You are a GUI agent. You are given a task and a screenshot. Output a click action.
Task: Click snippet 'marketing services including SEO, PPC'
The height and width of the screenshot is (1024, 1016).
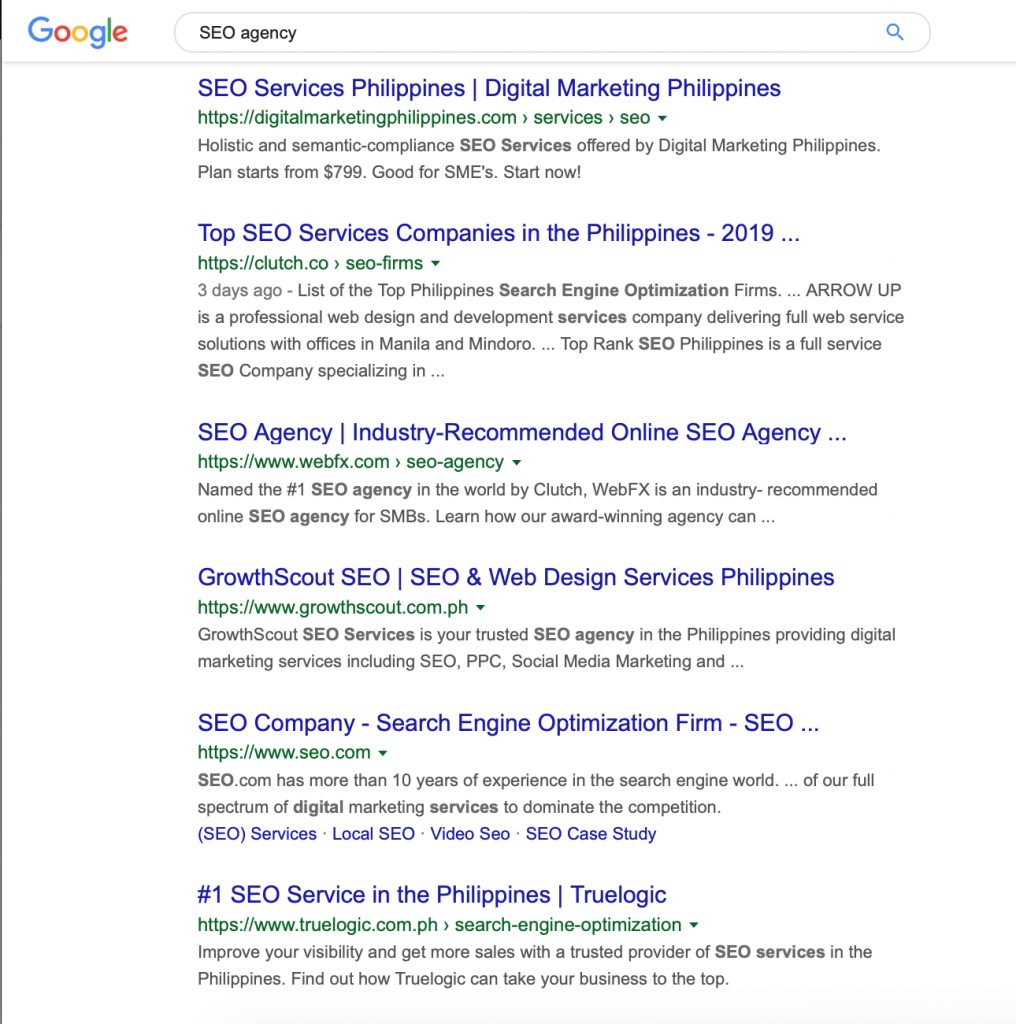(349, 662)
